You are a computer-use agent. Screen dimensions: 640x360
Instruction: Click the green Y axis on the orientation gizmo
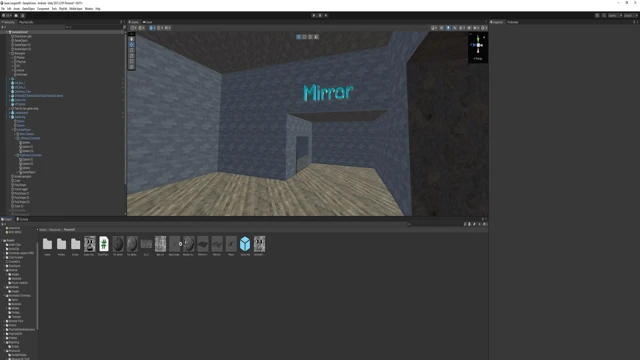click(x=478, y=38)
